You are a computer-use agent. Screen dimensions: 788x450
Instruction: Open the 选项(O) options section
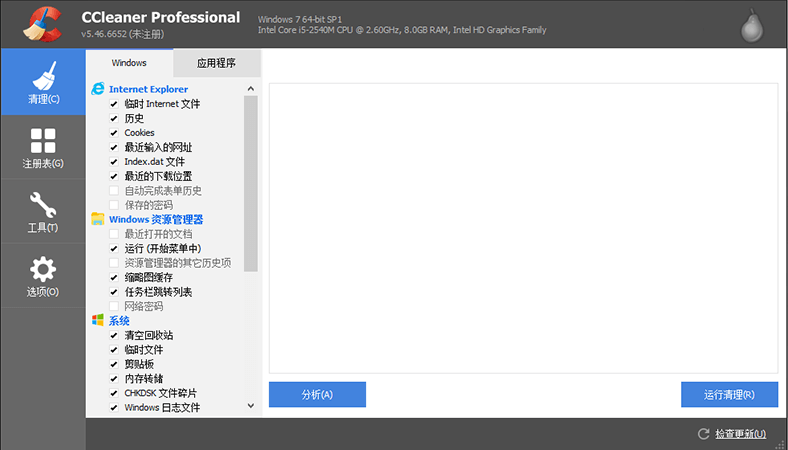coord(43,276)
